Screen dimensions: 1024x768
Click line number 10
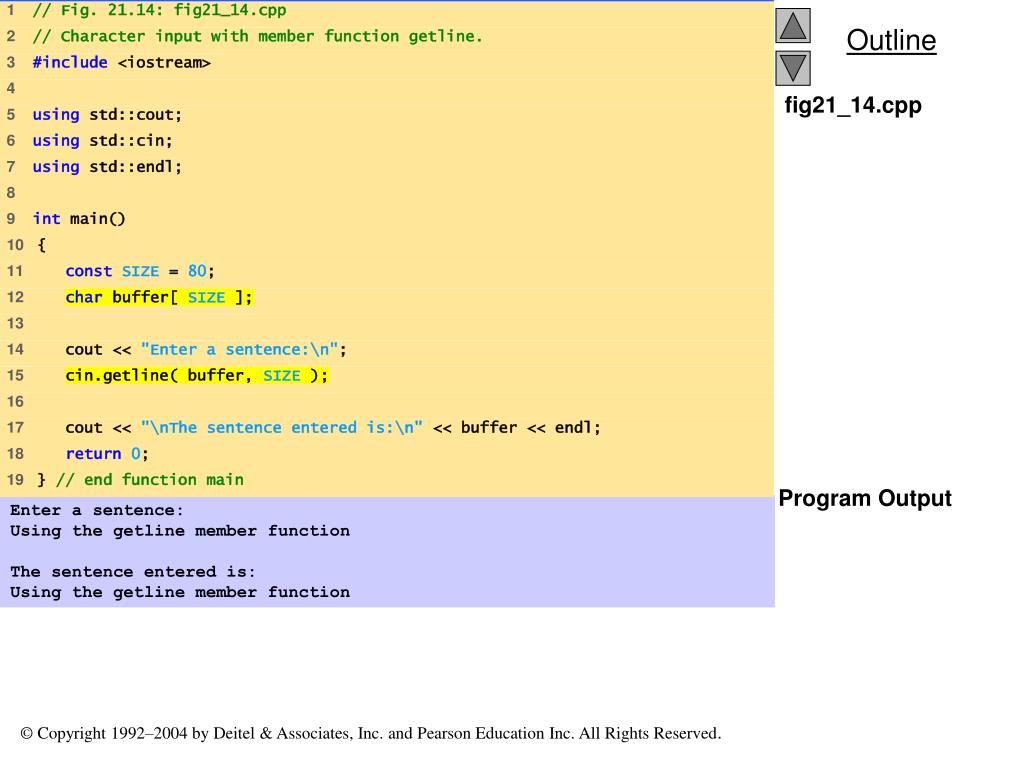pos(15,245)
